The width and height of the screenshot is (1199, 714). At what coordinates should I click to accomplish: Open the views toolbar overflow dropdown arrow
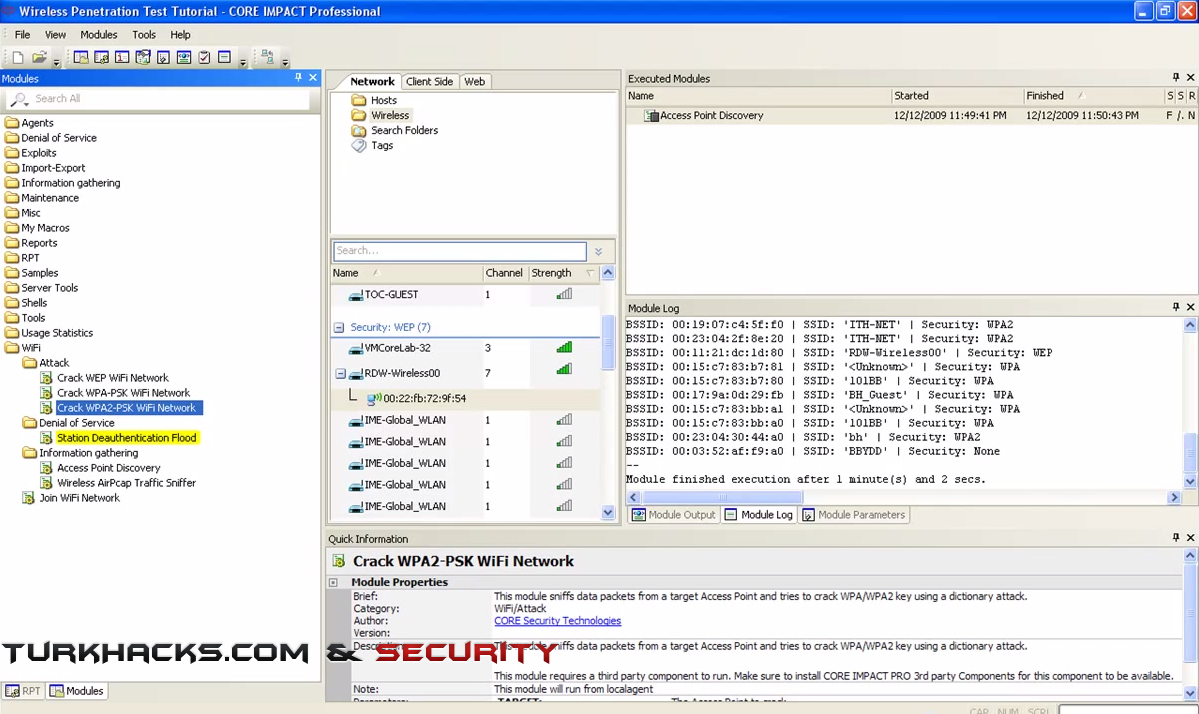click(243, 62)
